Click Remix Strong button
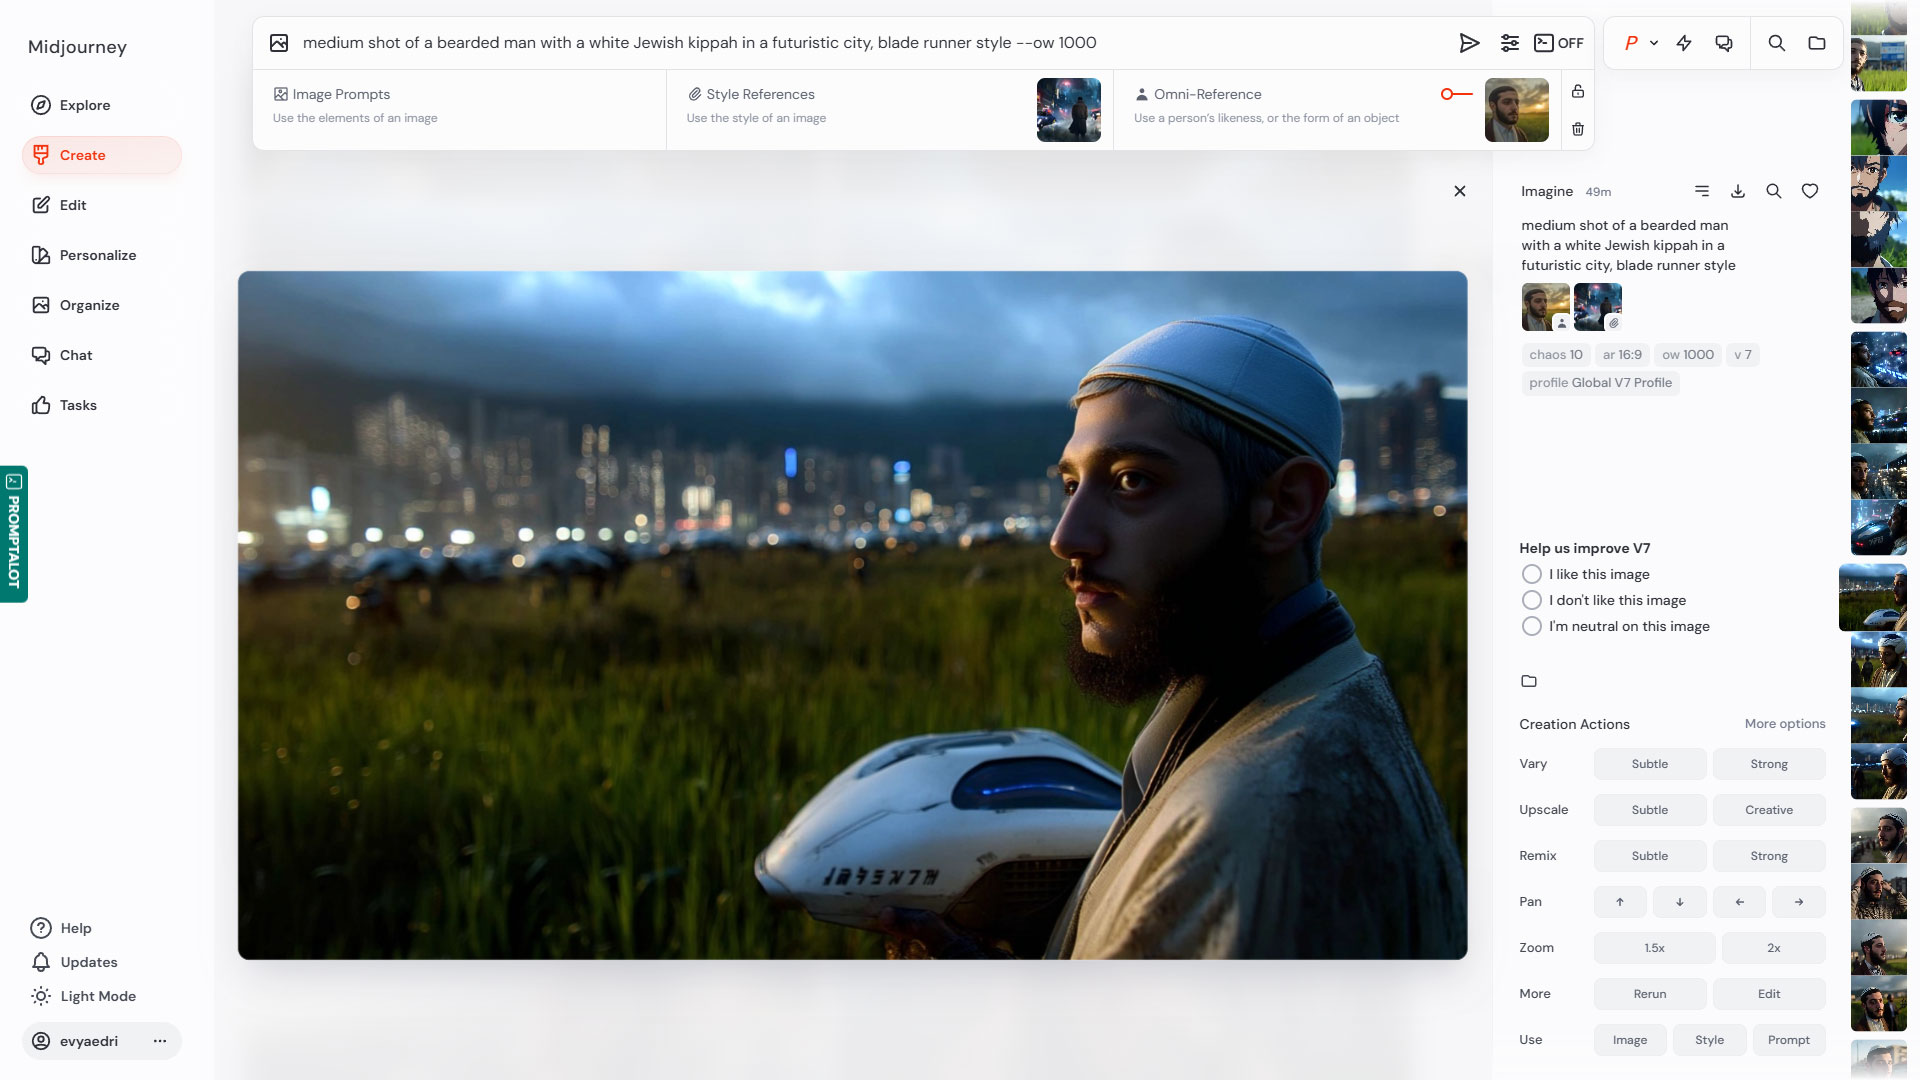 click(1769, 856)
